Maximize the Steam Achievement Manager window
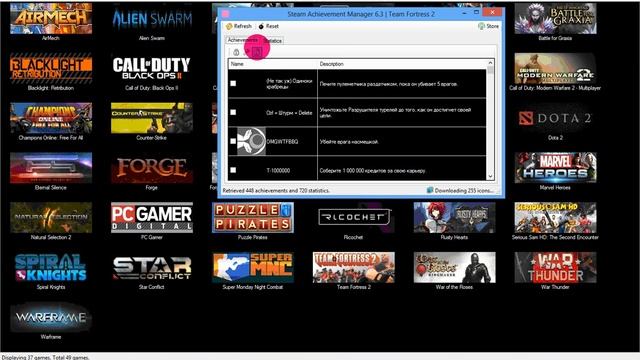Image resolution: width=640 pixels, height=360 pixels. point(476,13)
